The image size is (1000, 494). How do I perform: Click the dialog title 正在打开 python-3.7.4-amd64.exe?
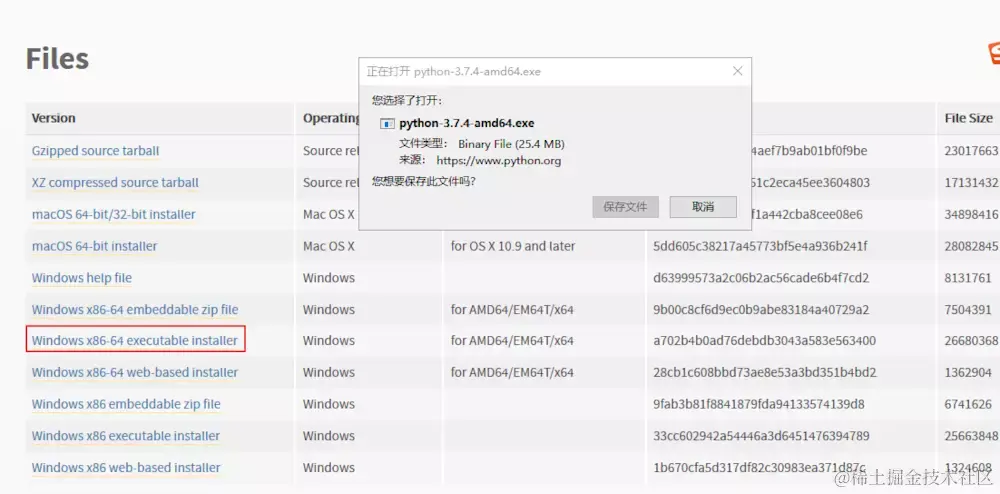[453, 71]
